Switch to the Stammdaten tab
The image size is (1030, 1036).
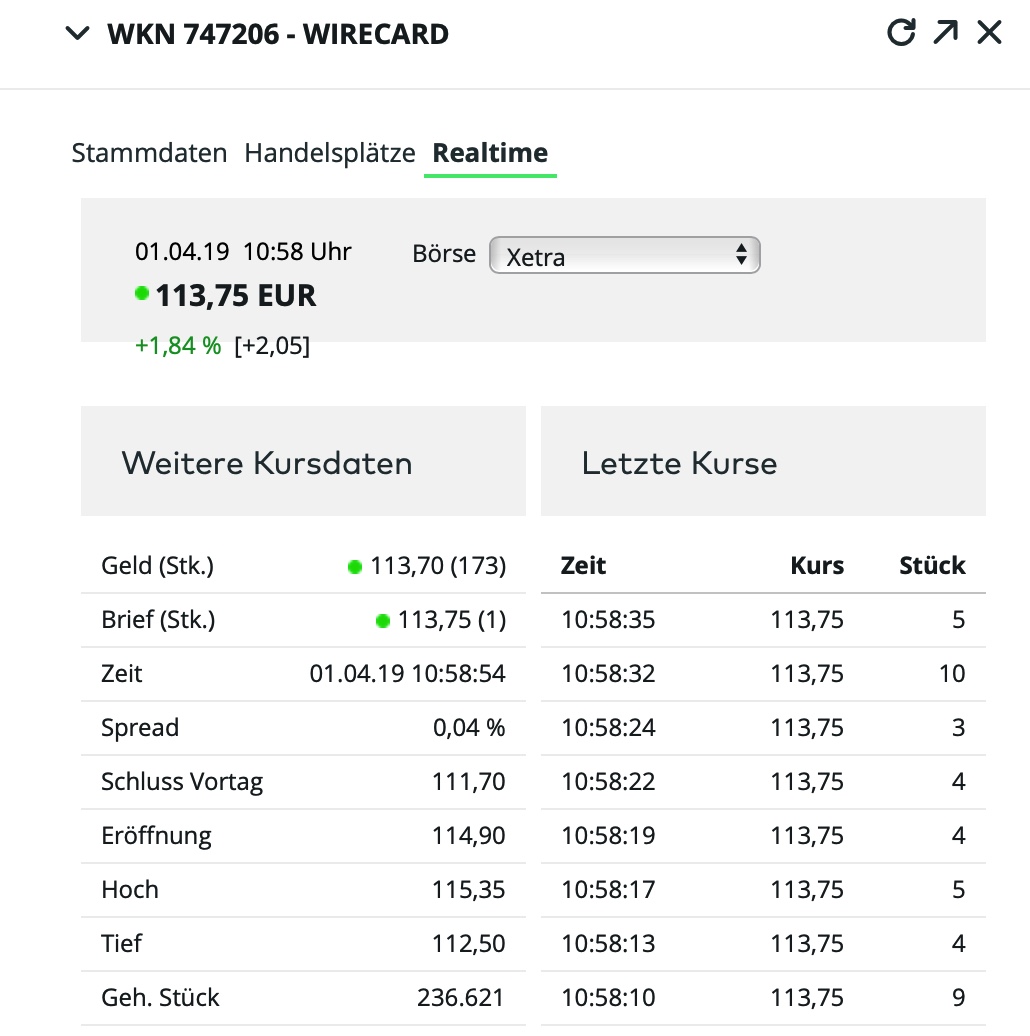point(148,153)
